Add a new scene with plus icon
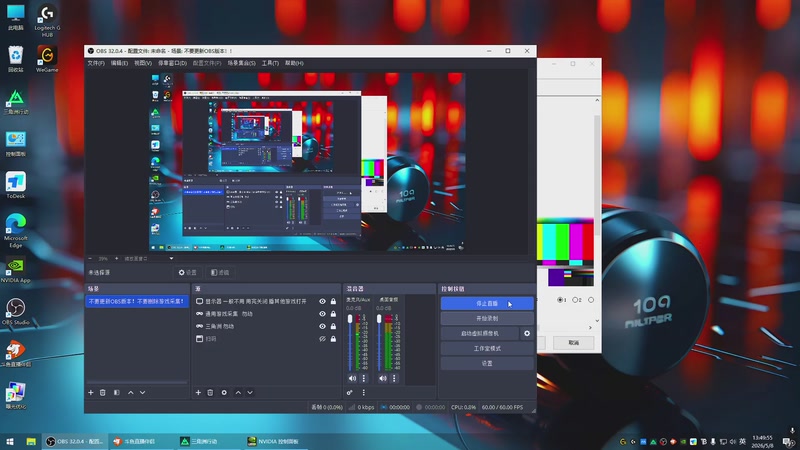 point(91,392)
